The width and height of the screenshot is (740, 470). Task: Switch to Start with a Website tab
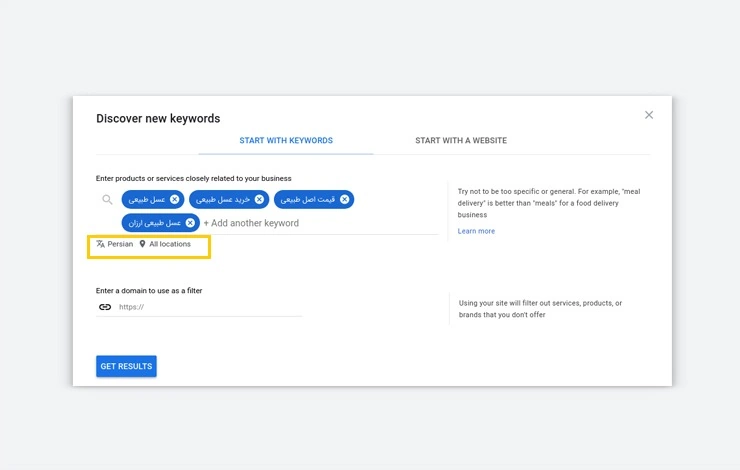pos(461,141)
